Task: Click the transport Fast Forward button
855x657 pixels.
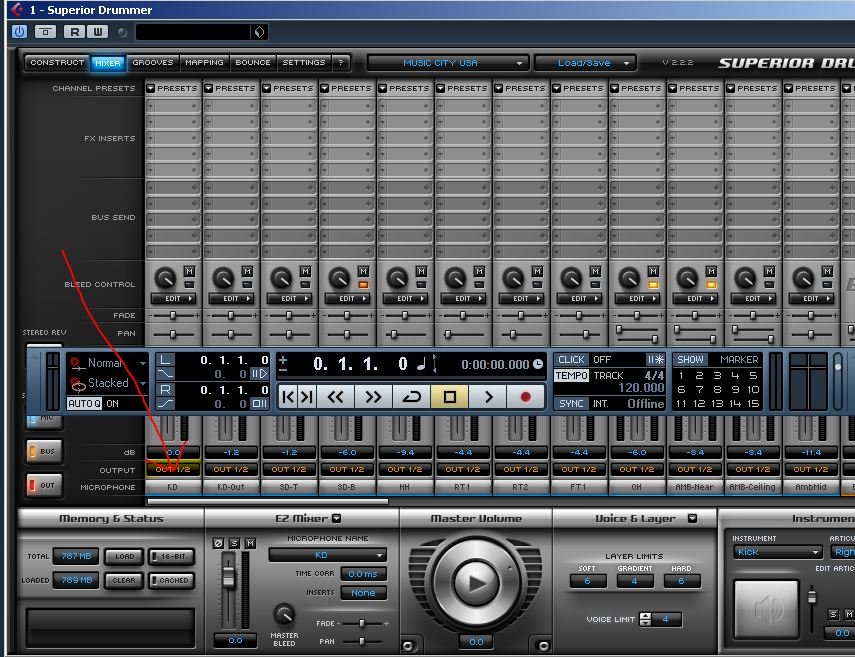Action: pyautogui.click(x=373, y=397)
